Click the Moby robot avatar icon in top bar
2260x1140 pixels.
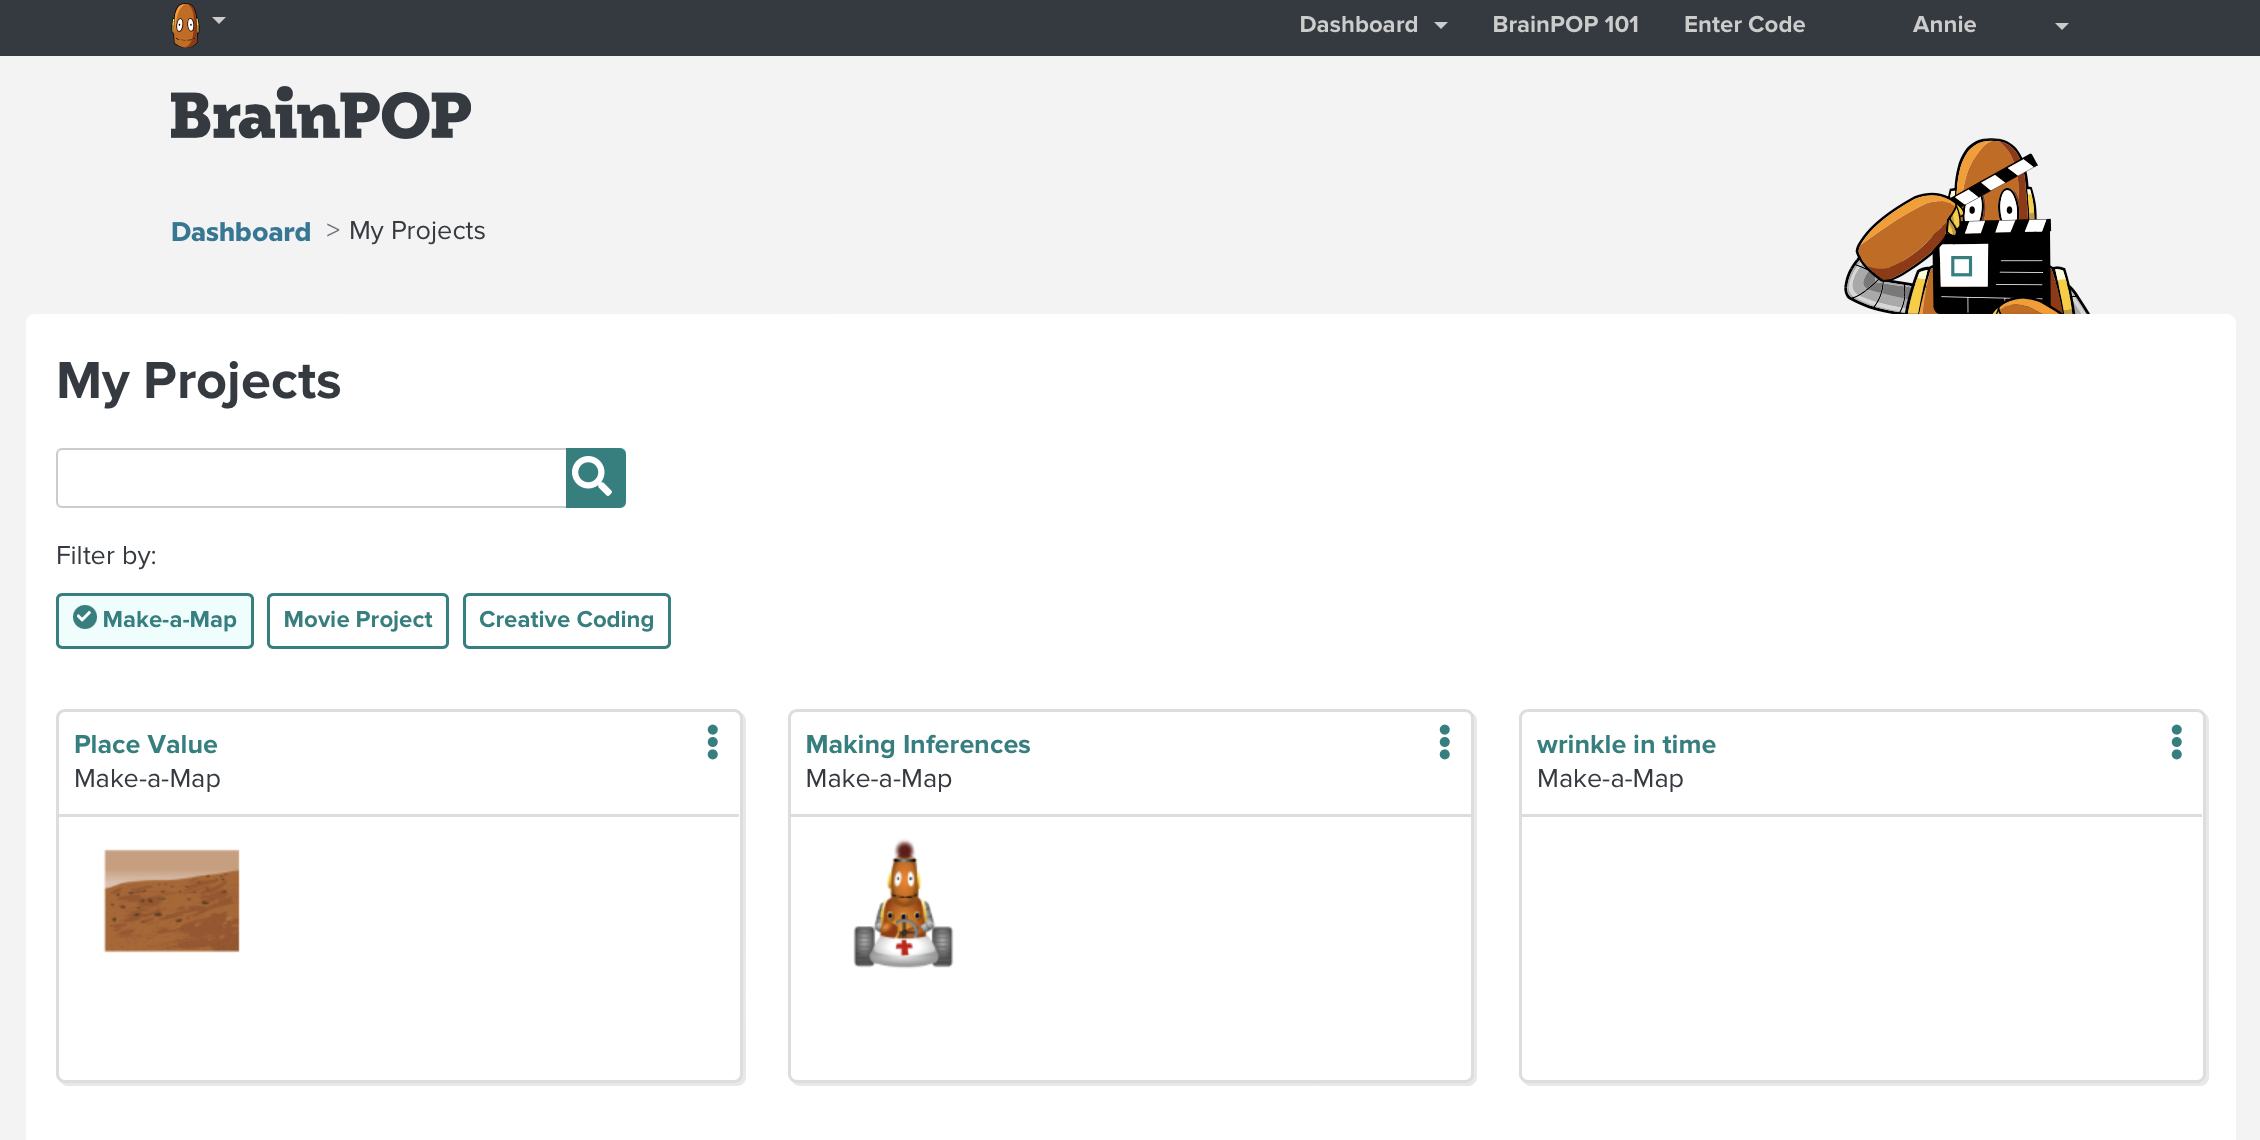pos(185,24)
